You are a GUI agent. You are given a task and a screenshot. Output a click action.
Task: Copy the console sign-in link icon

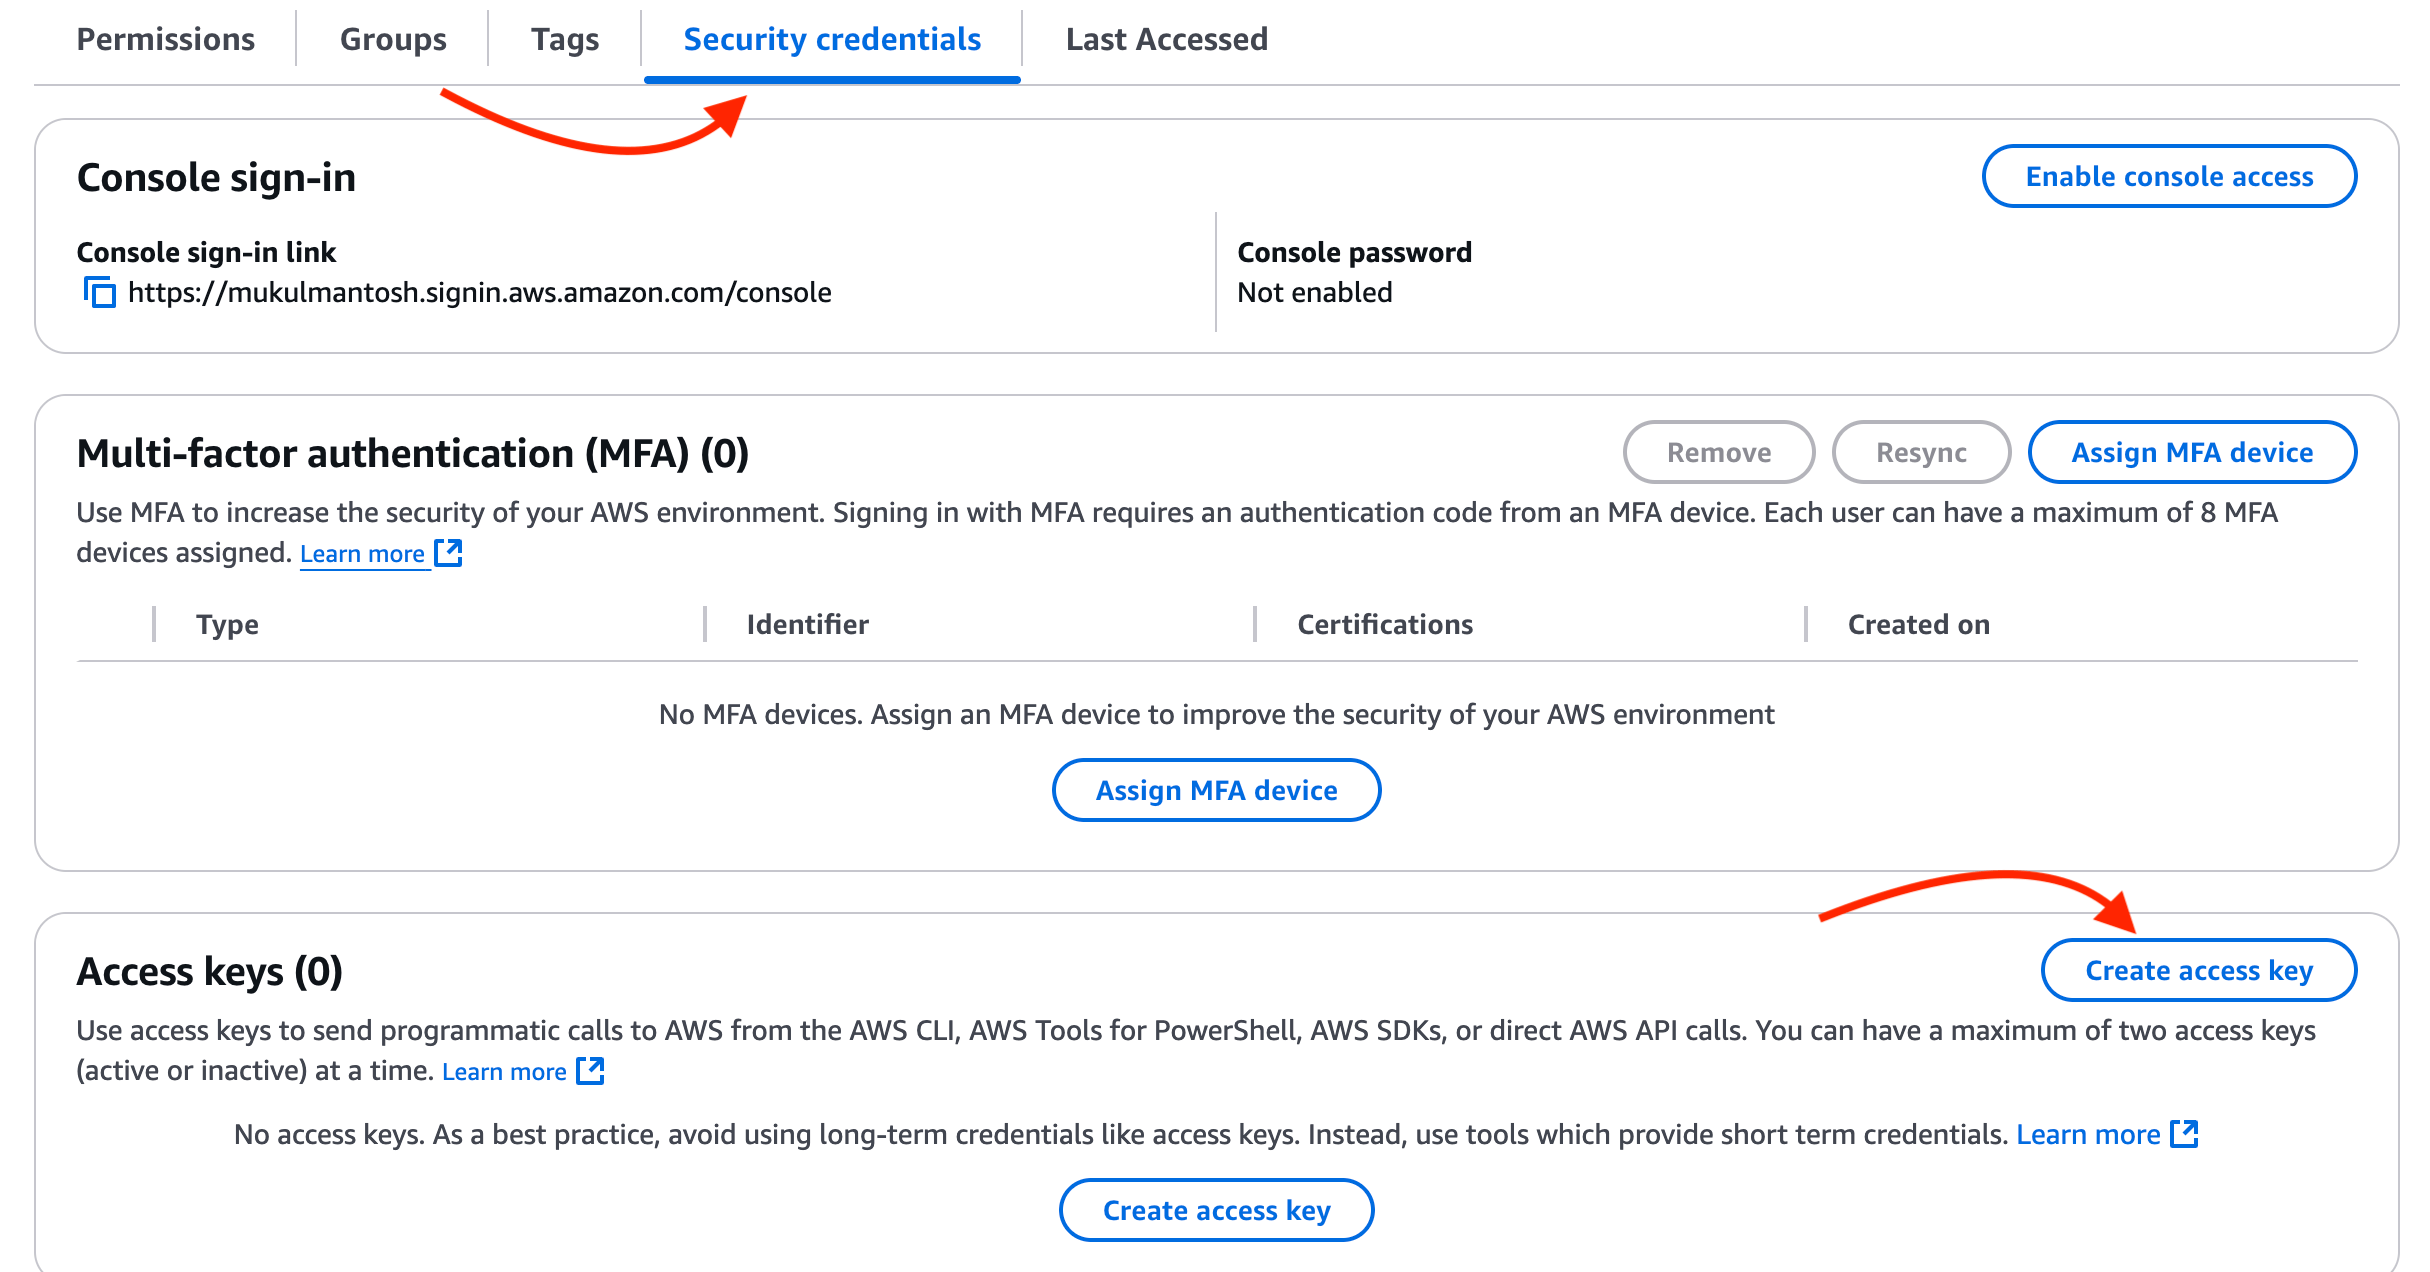click(x=100, y=293)
